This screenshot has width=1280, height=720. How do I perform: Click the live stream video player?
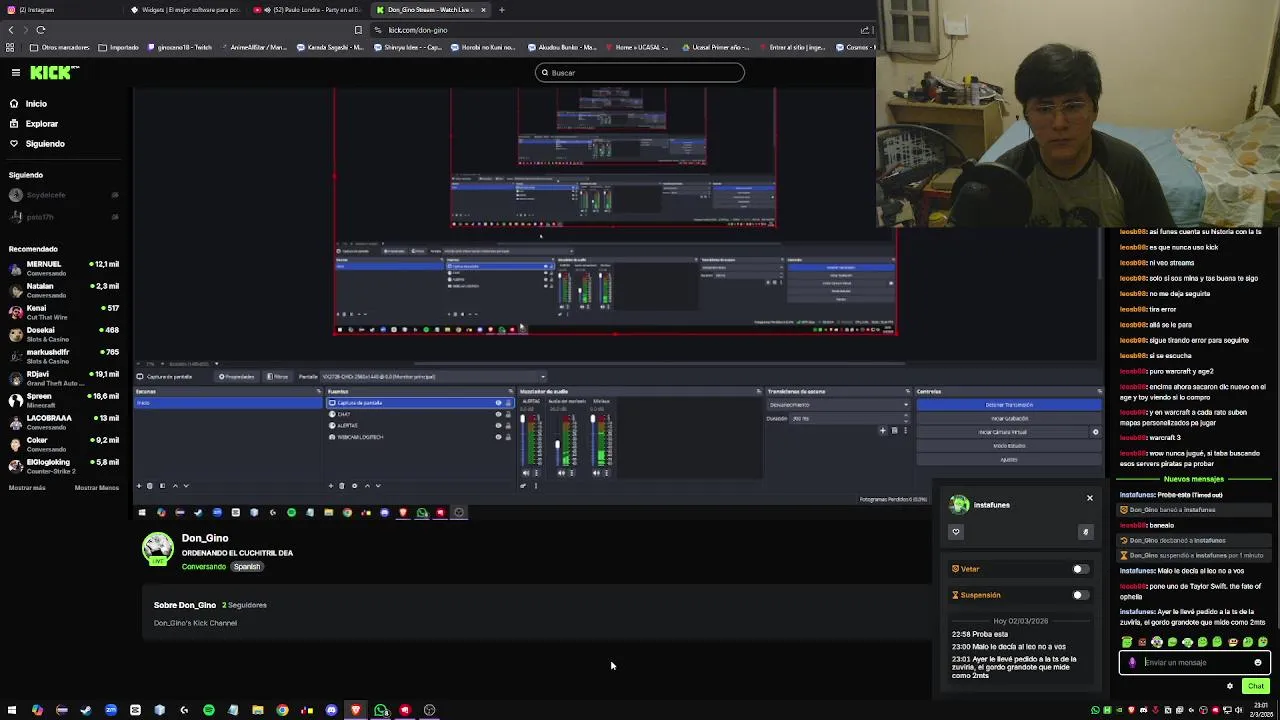click(618, 306)
